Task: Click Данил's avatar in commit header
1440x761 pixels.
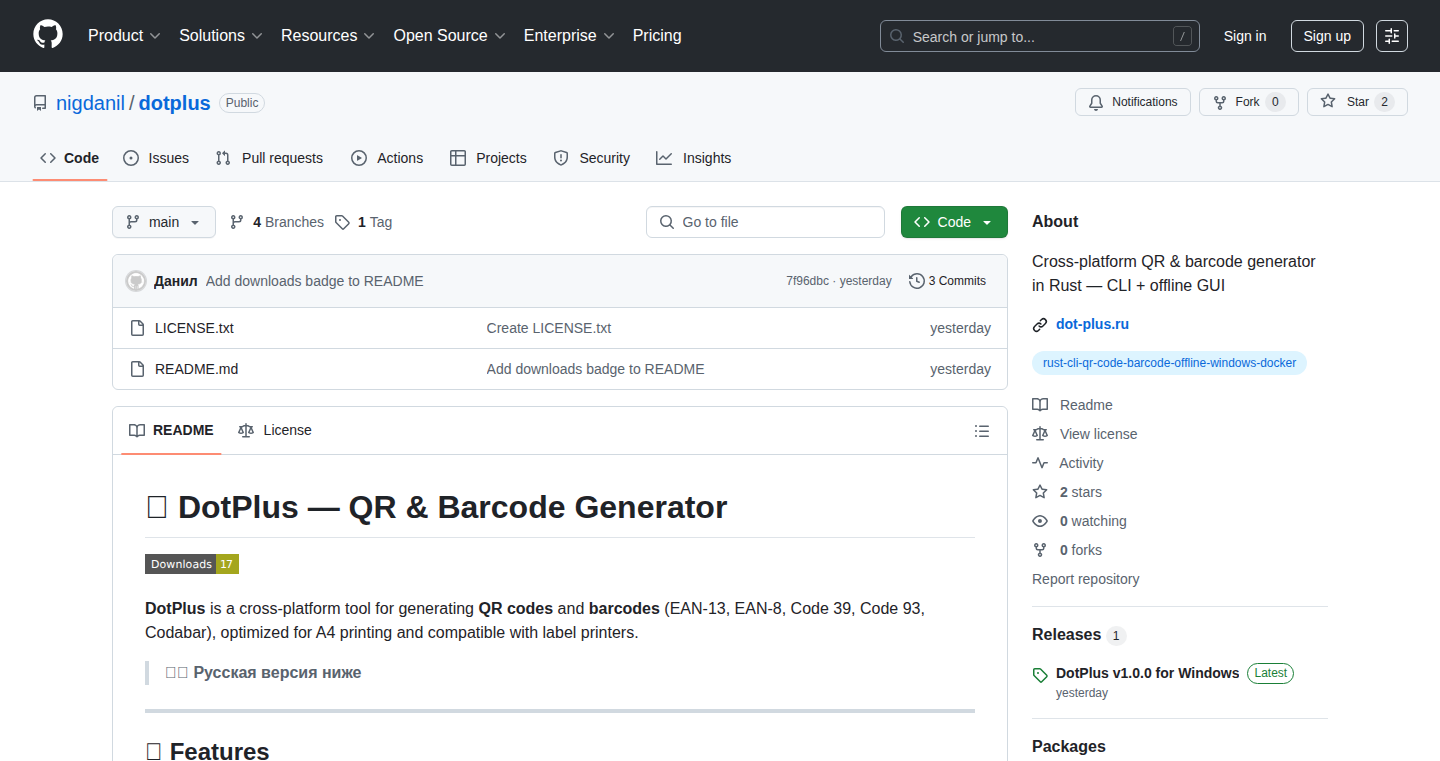Action: coord(136,281)
